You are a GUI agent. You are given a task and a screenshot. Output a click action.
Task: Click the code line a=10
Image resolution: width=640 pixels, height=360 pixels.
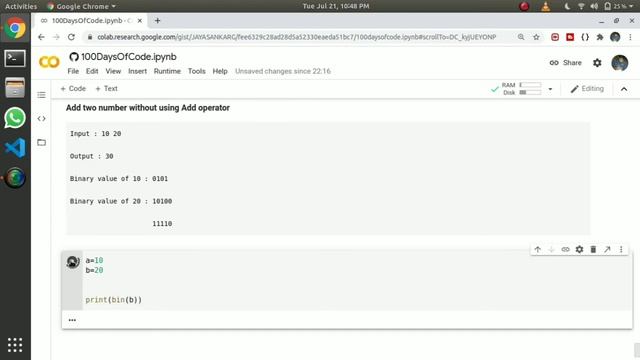point(94,260)
